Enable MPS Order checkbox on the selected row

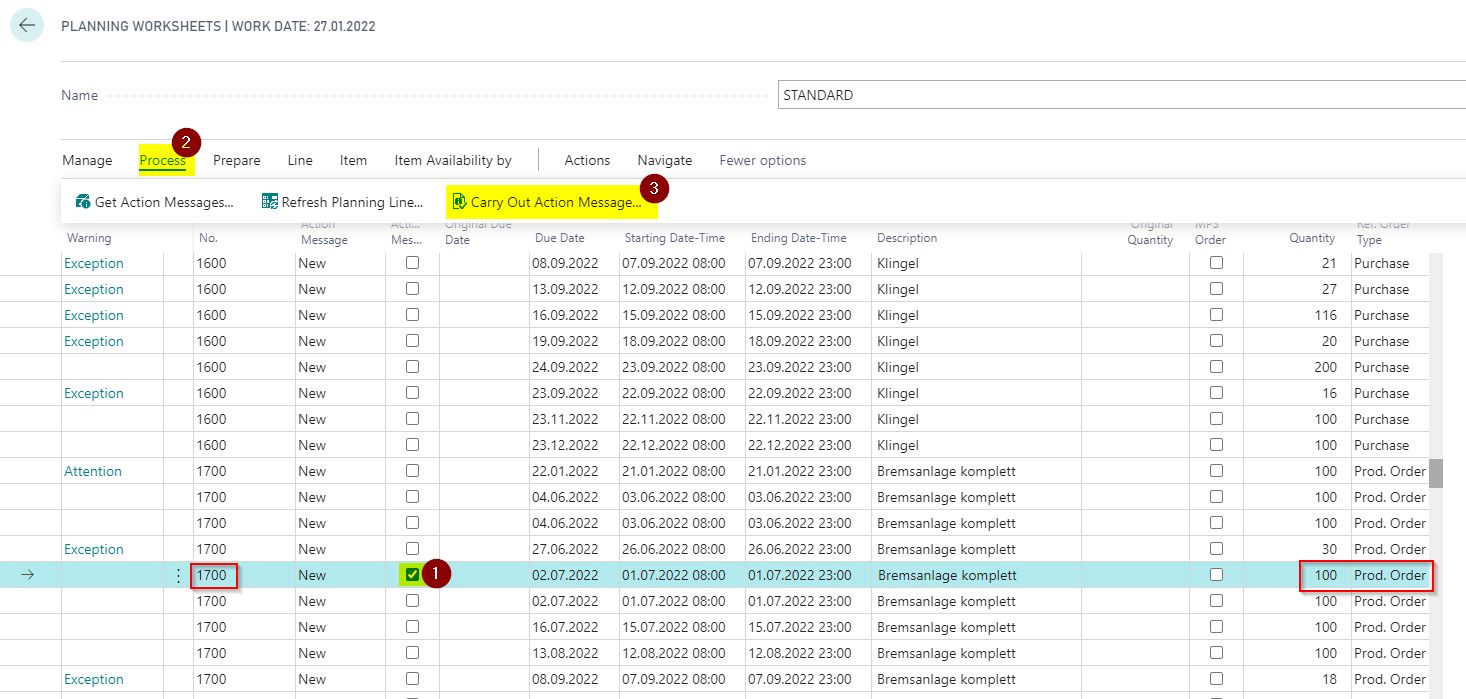[x=1216, y=575]
